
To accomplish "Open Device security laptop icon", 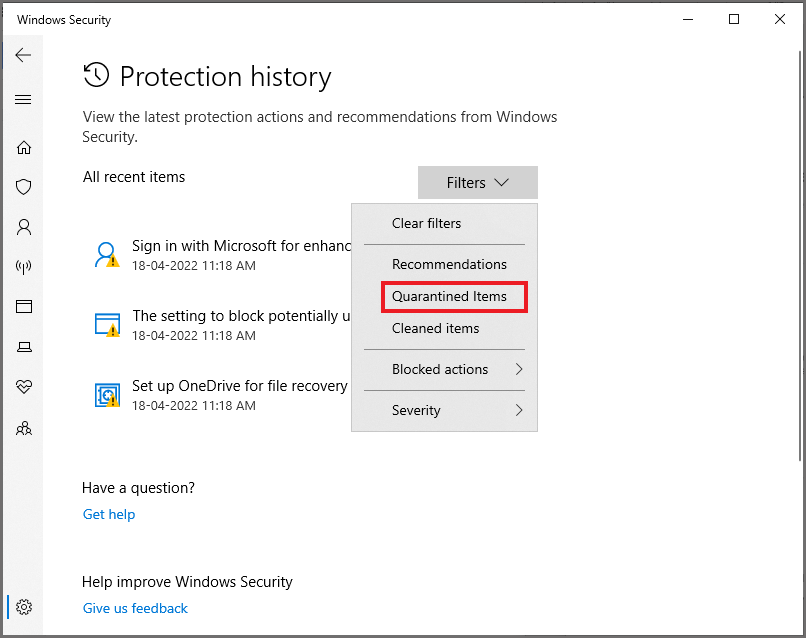I will pos(24,347).
